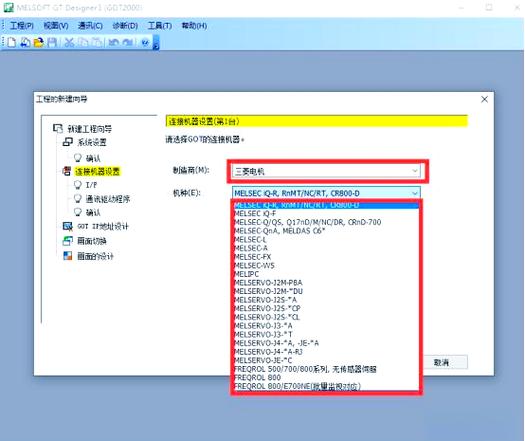Choose MELSERVO-J3-*A from the list

click(326, 326)
